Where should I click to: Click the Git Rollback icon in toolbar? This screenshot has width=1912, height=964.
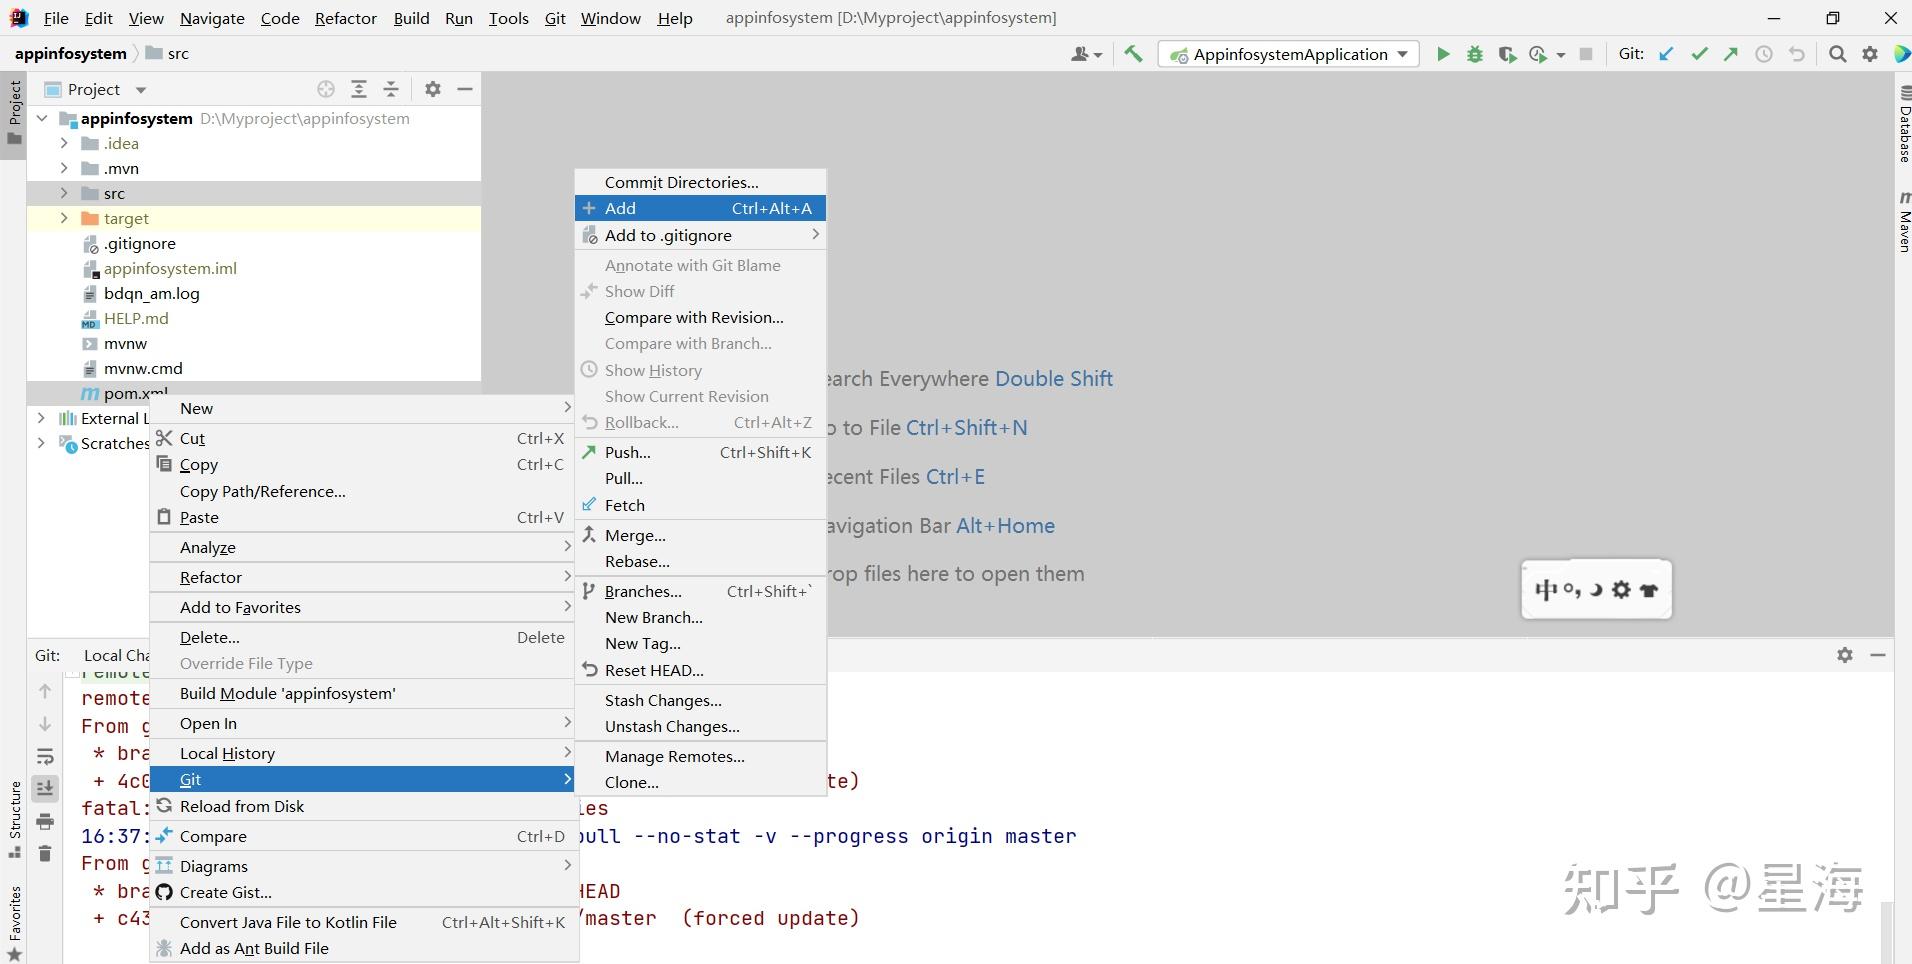1797,54
